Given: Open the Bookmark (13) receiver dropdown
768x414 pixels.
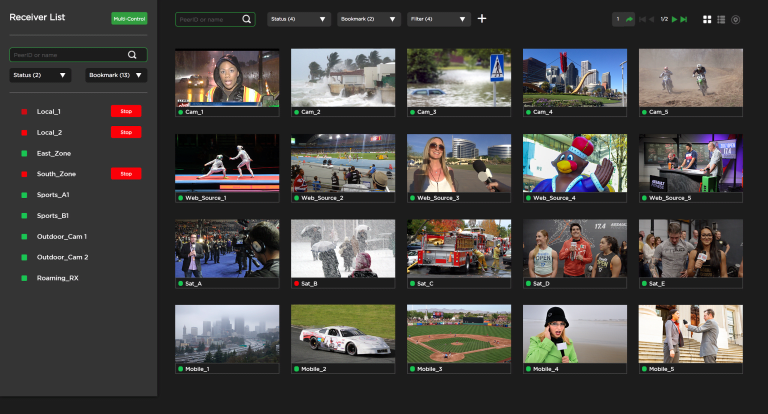Looking at the screenshot, I should 116,75.
